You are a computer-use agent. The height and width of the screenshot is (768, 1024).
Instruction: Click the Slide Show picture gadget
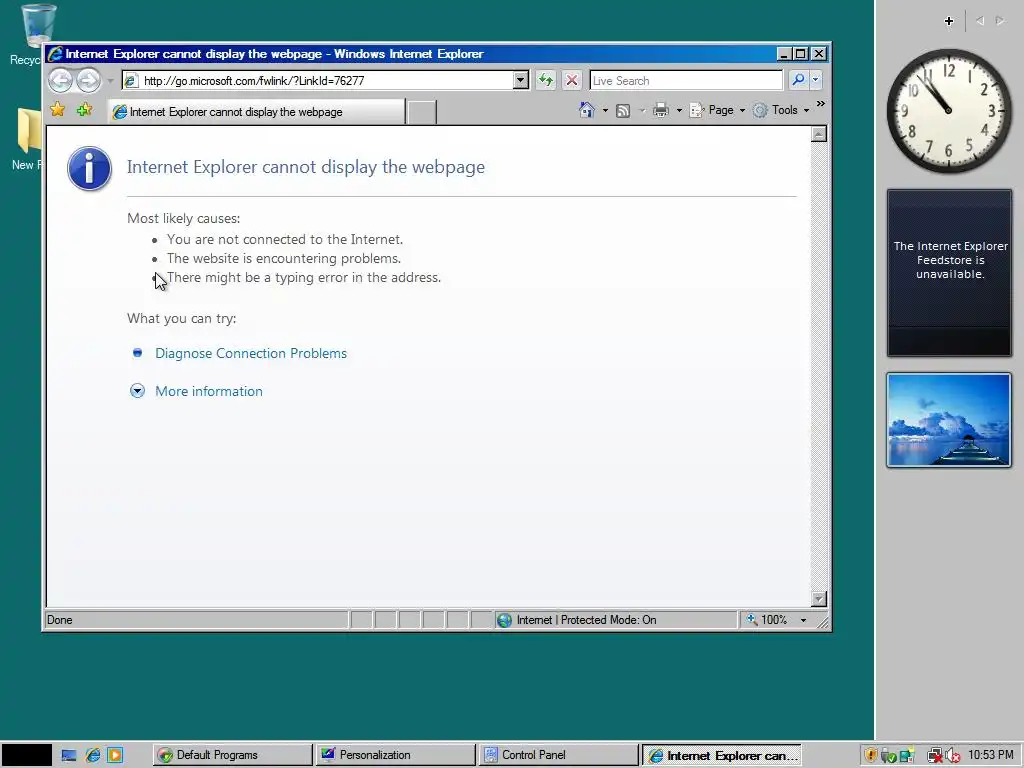pyautogui.click(x=949, y=420)
